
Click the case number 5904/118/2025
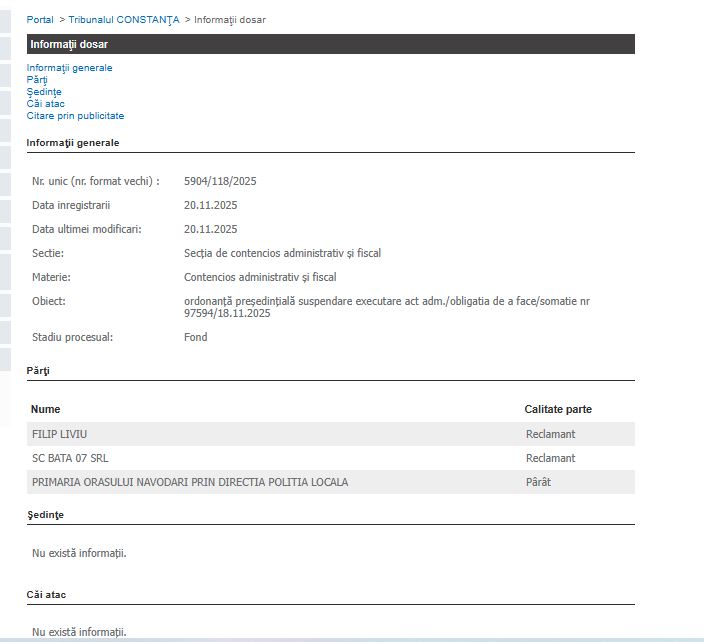pyautogui.click(x=220, y=181)
